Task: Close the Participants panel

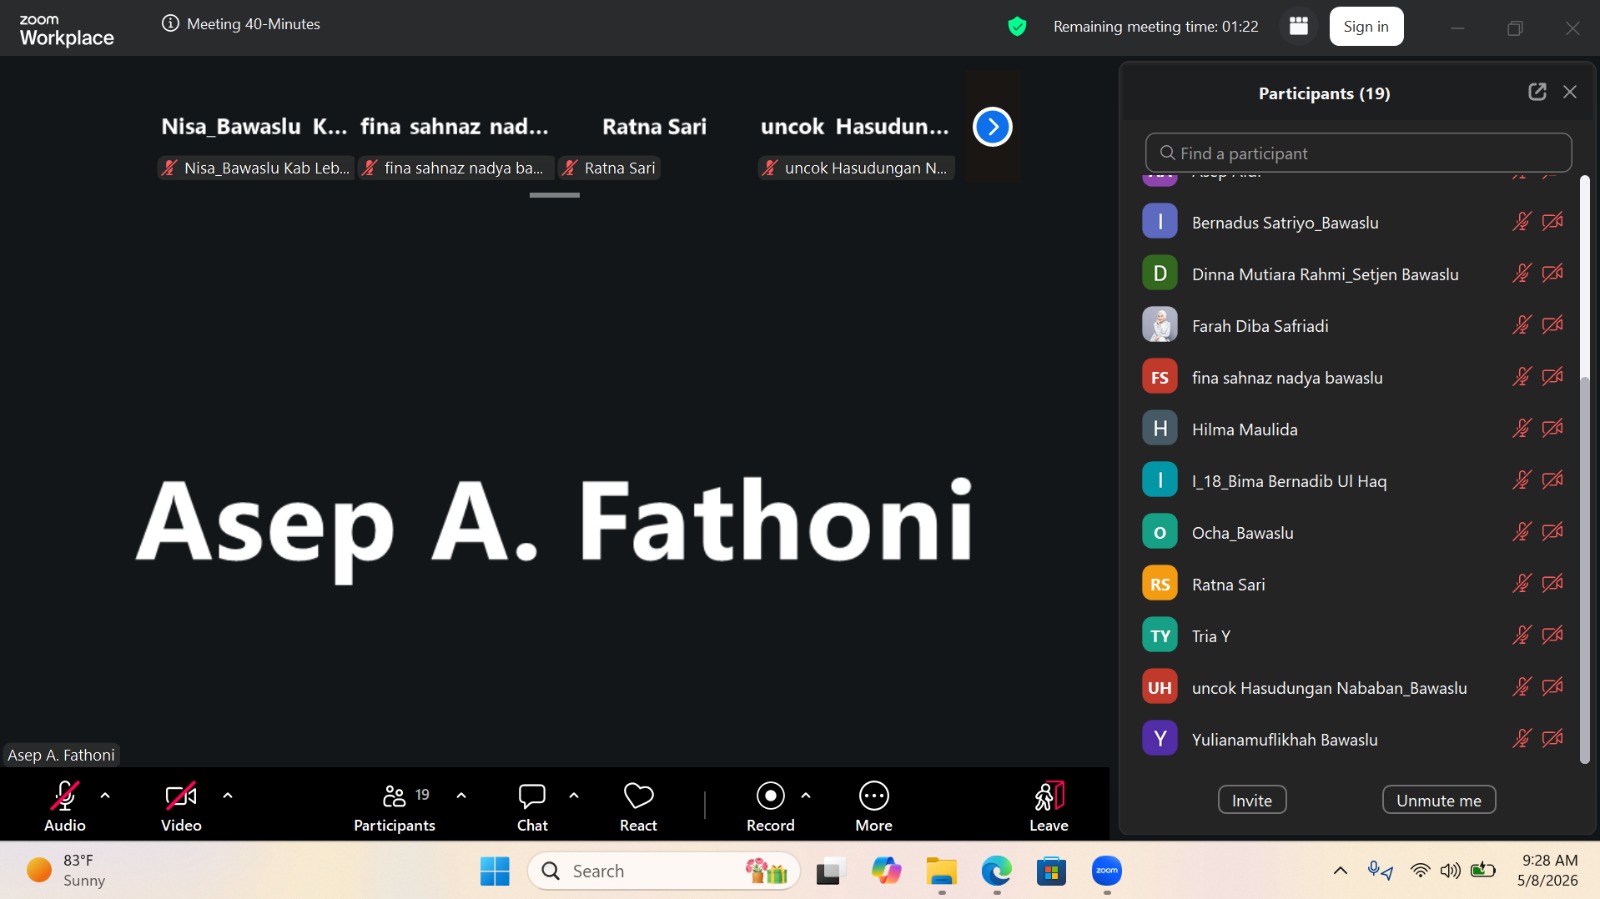Action: point(1570,92)
